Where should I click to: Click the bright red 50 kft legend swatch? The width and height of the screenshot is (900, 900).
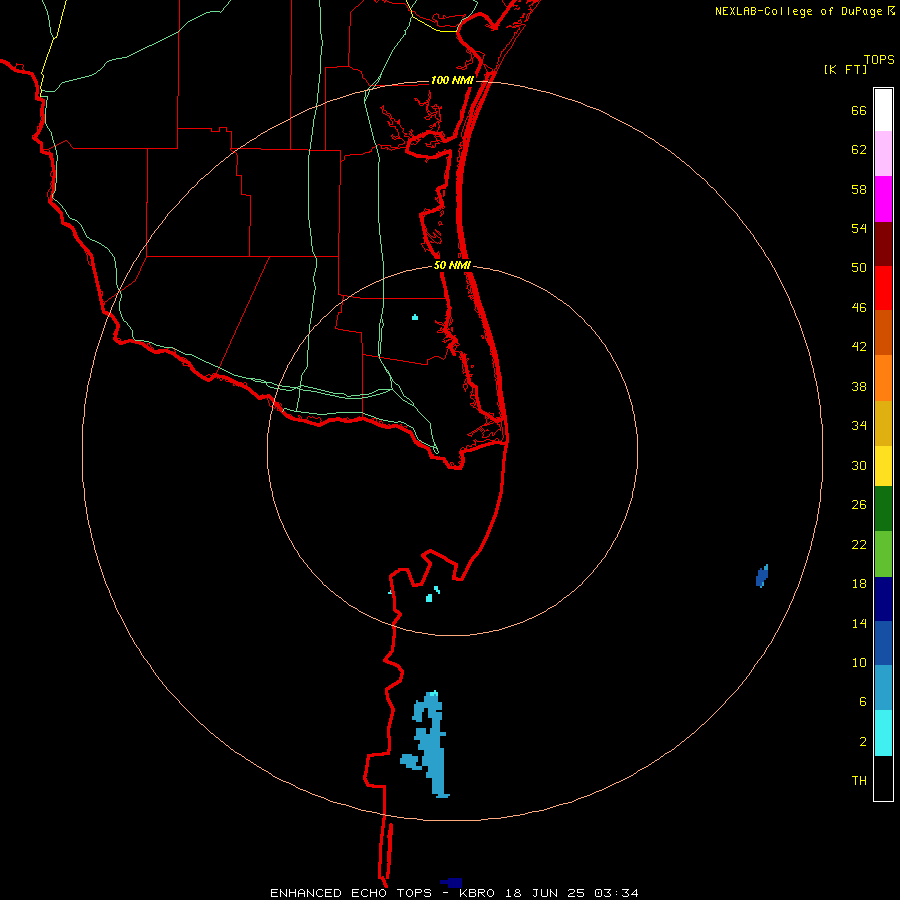tap(883, 288)
